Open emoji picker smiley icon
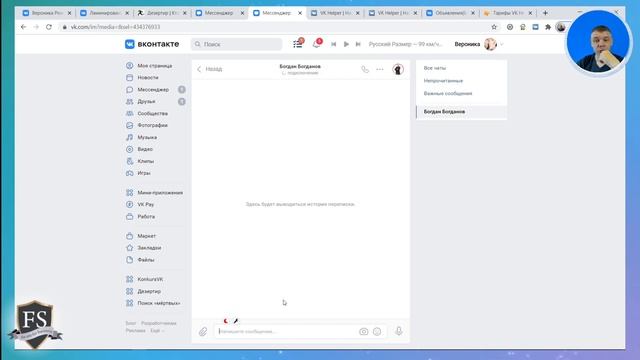 point(377,331)
